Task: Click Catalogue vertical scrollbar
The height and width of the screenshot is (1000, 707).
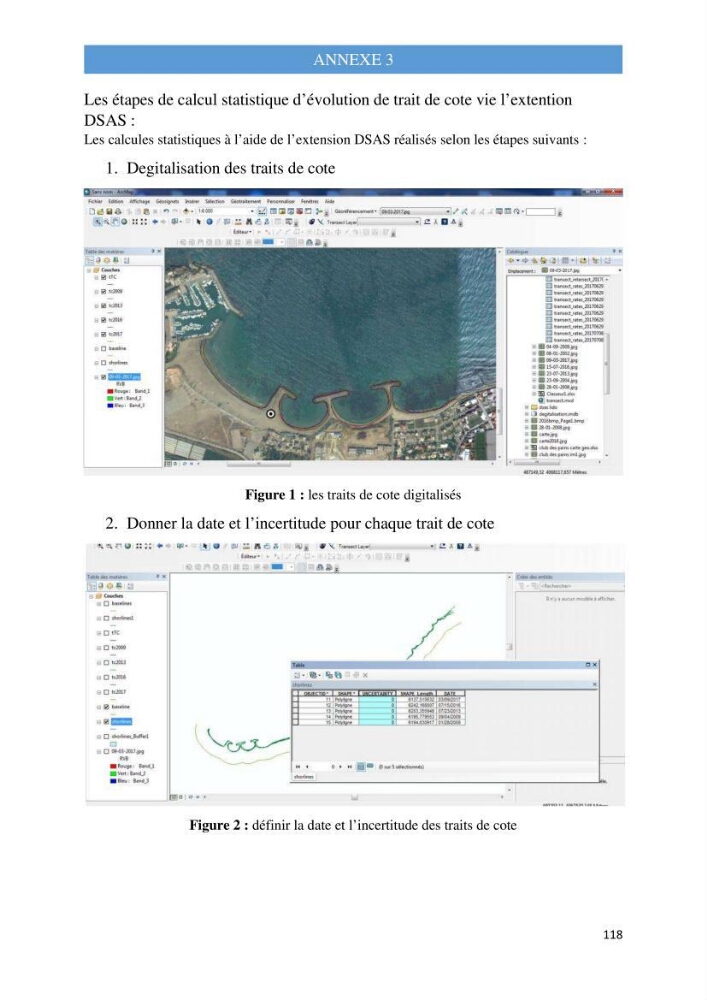Action: pyautogui.click(x=606, y=364)
